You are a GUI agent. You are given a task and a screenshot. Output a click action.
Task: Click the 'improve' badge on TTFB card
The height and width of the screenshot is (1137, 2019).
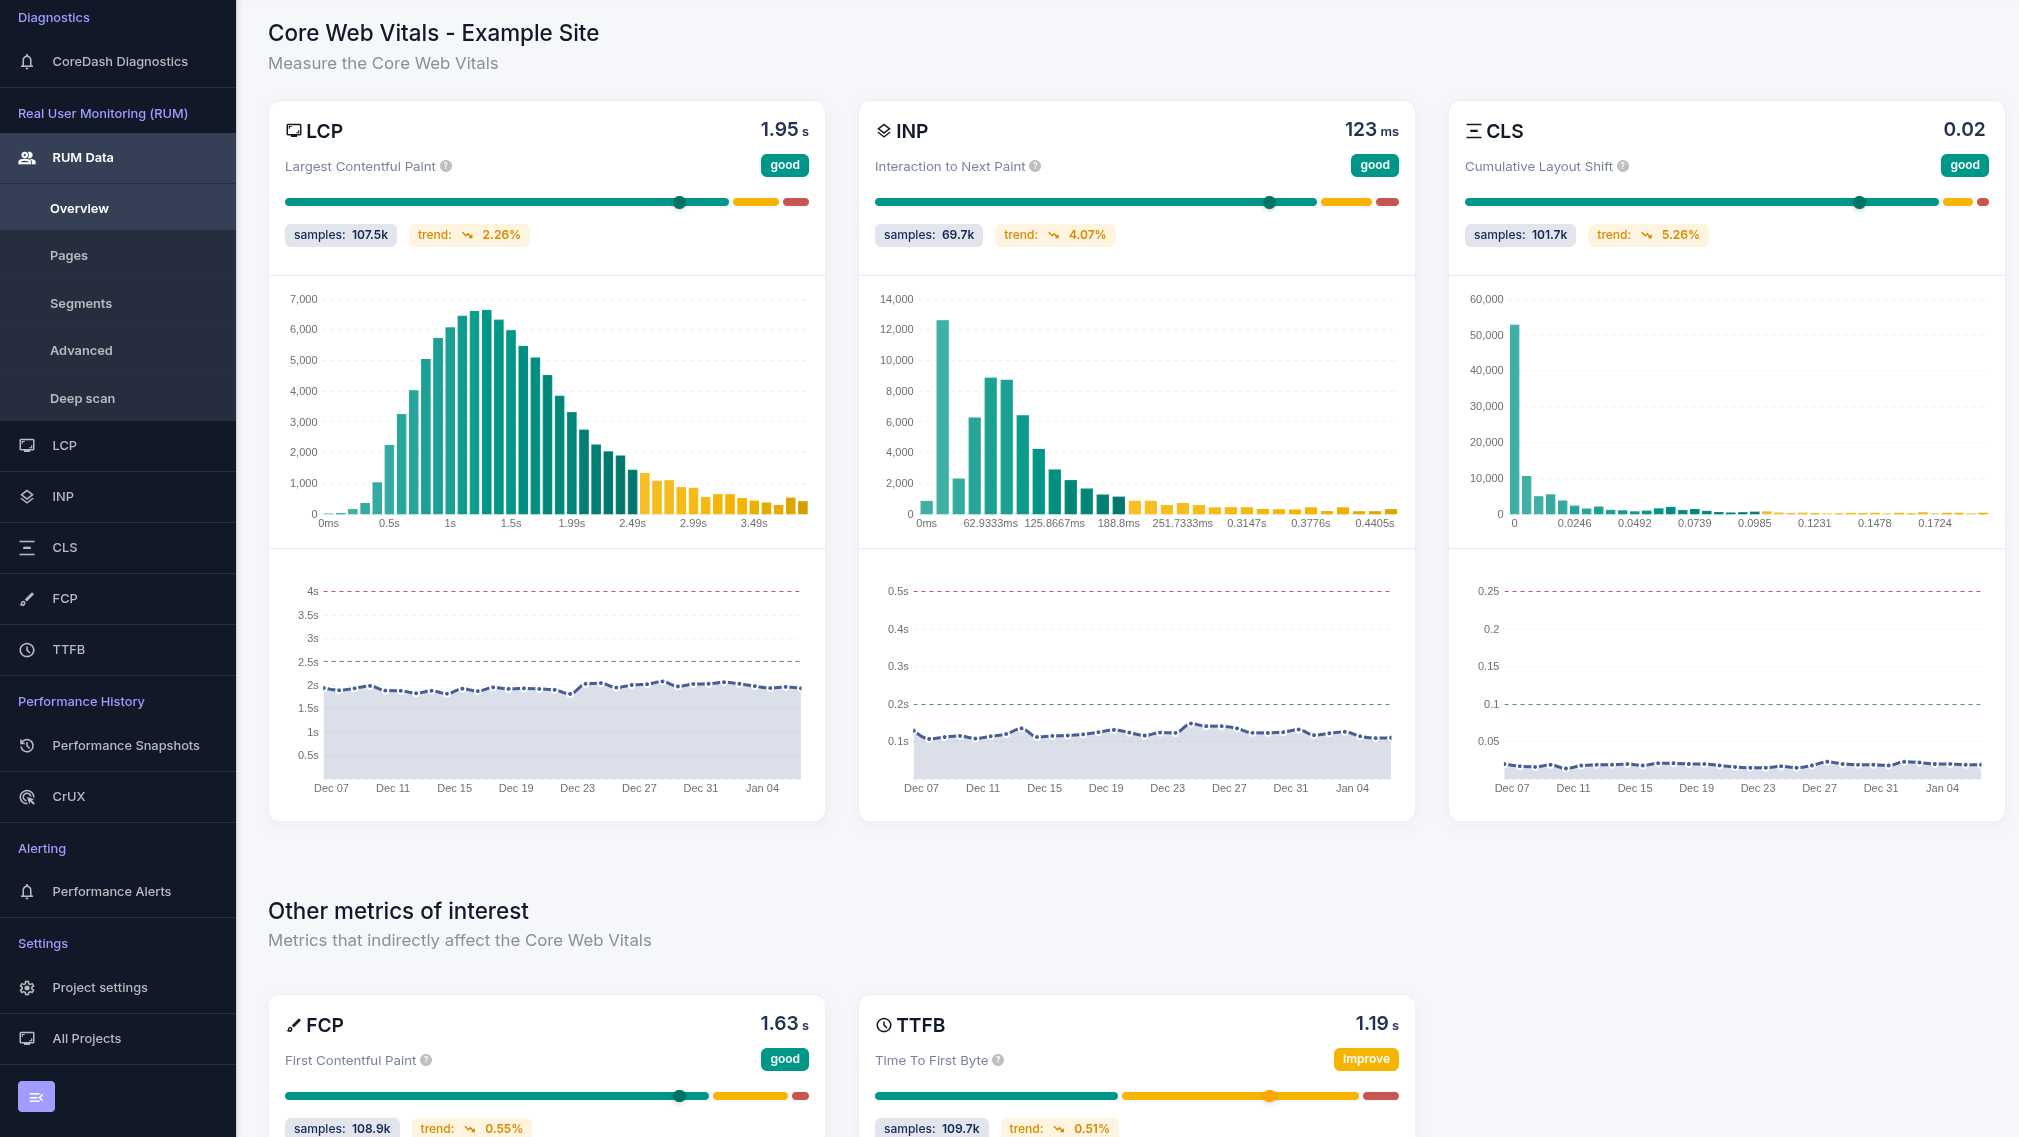point(1366,1059)
